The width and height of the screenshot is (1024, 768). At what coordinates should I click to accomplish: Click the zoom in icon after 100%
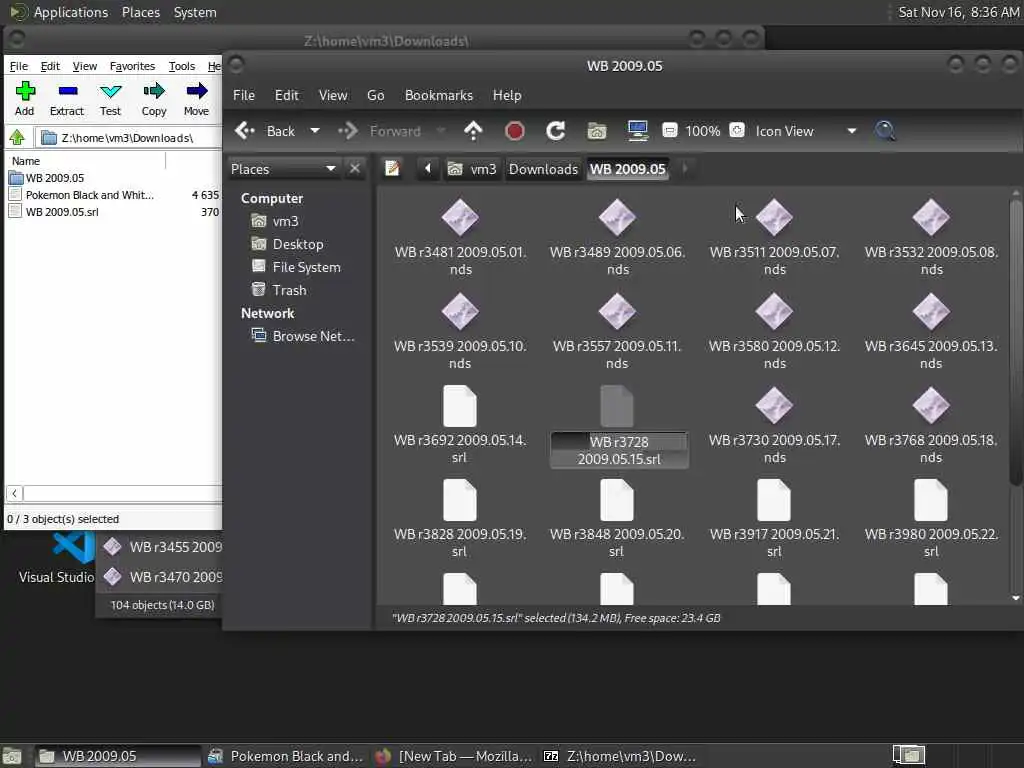click(x=737, y=131)
